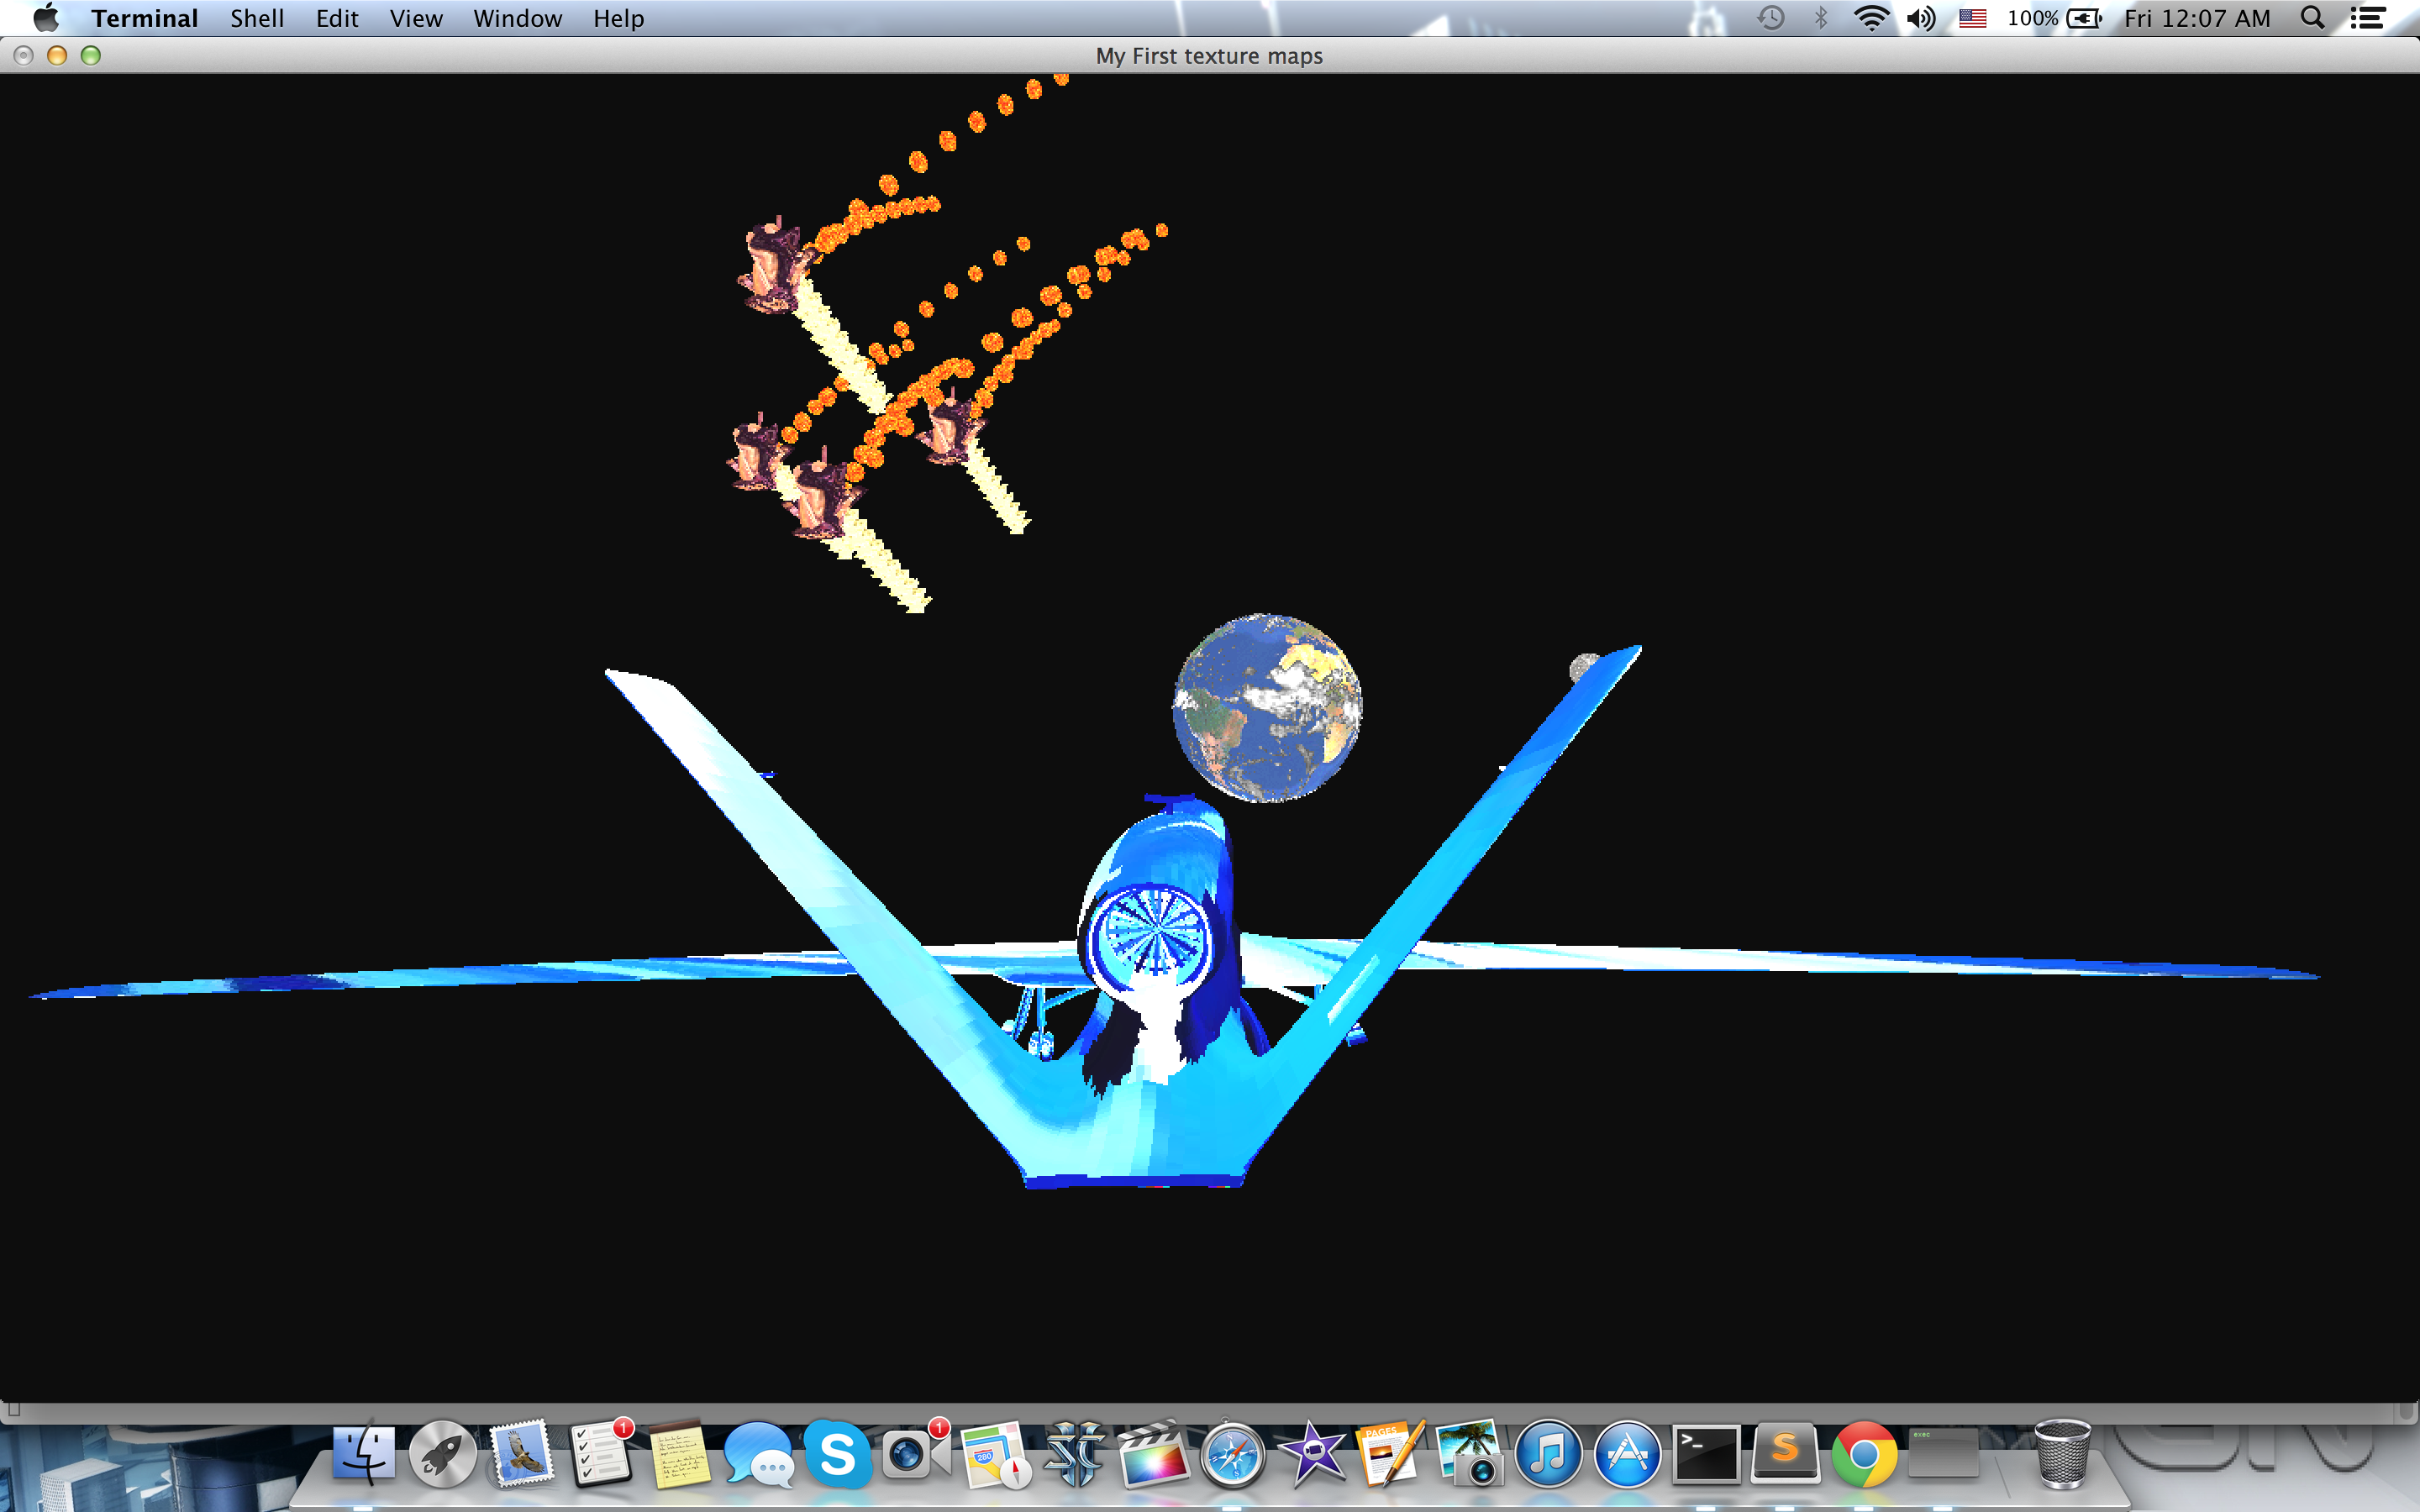Viewport: 2420px width, 1512px height.
Task: Click the Time Machine menu bar icon
Action: (1771, 18)
